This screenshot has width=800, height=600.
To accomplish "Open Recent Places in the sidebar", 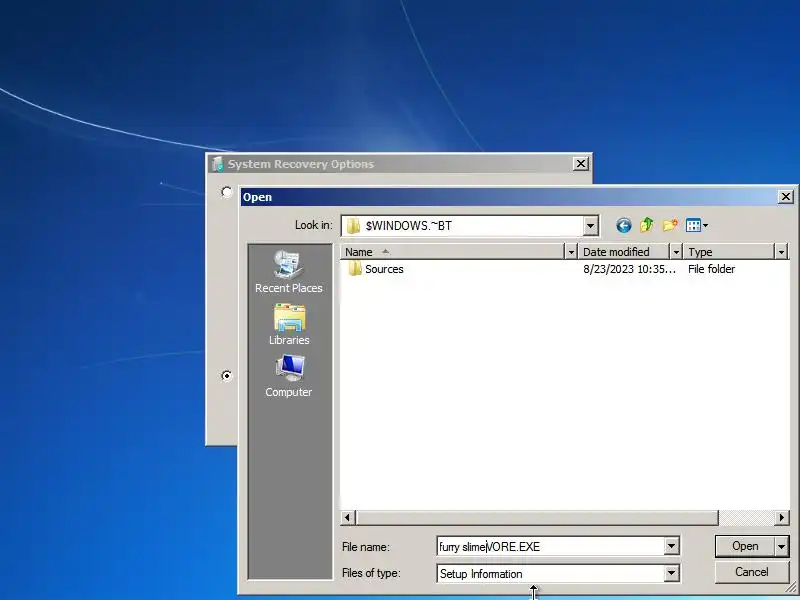I will point(289,272).
